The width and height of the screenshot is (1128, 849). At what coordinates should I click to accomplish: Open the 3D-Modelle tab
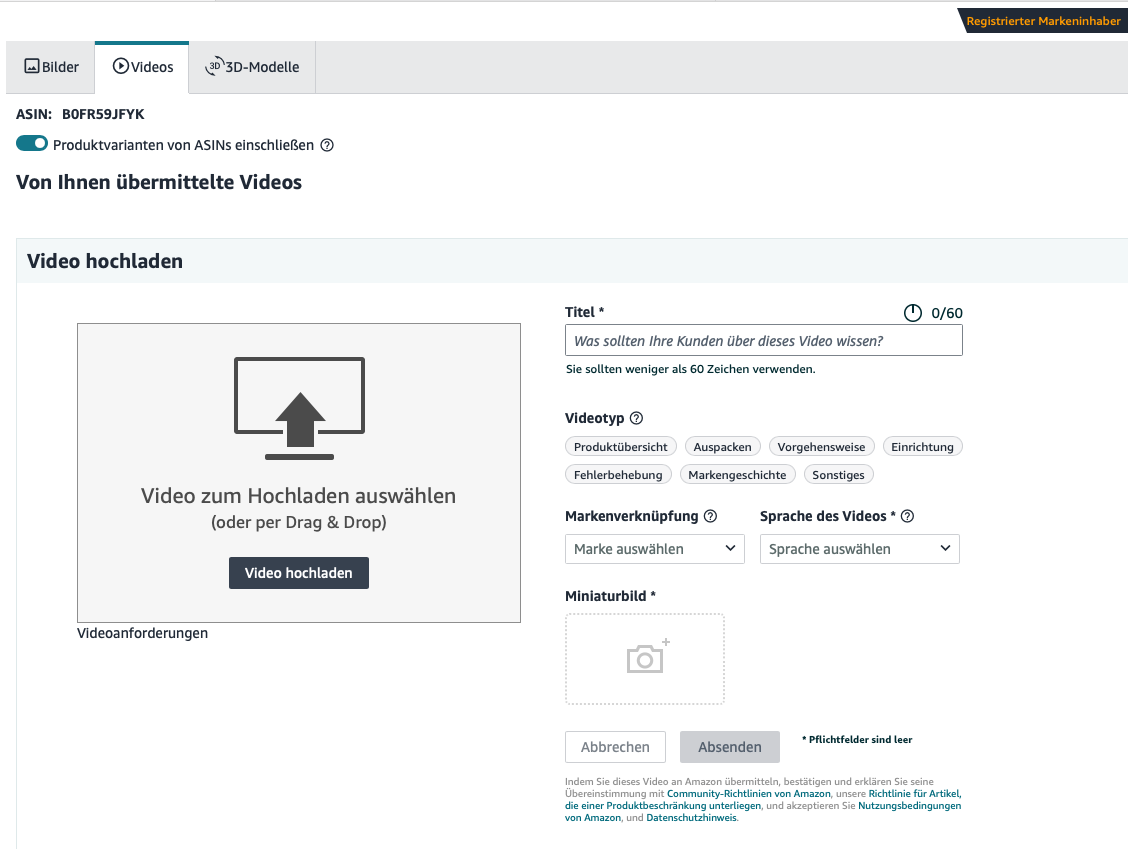pos(252,67)
